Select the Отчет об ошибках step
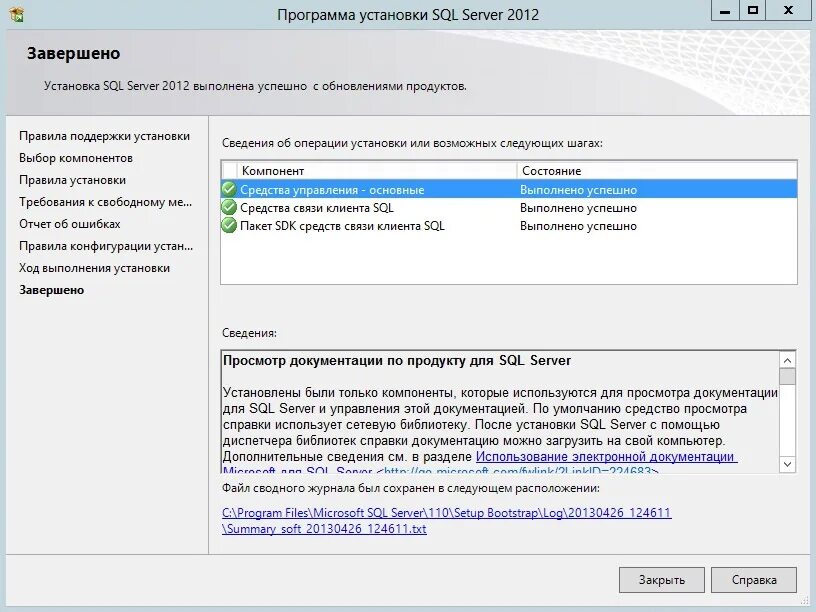 click(70, 224)
